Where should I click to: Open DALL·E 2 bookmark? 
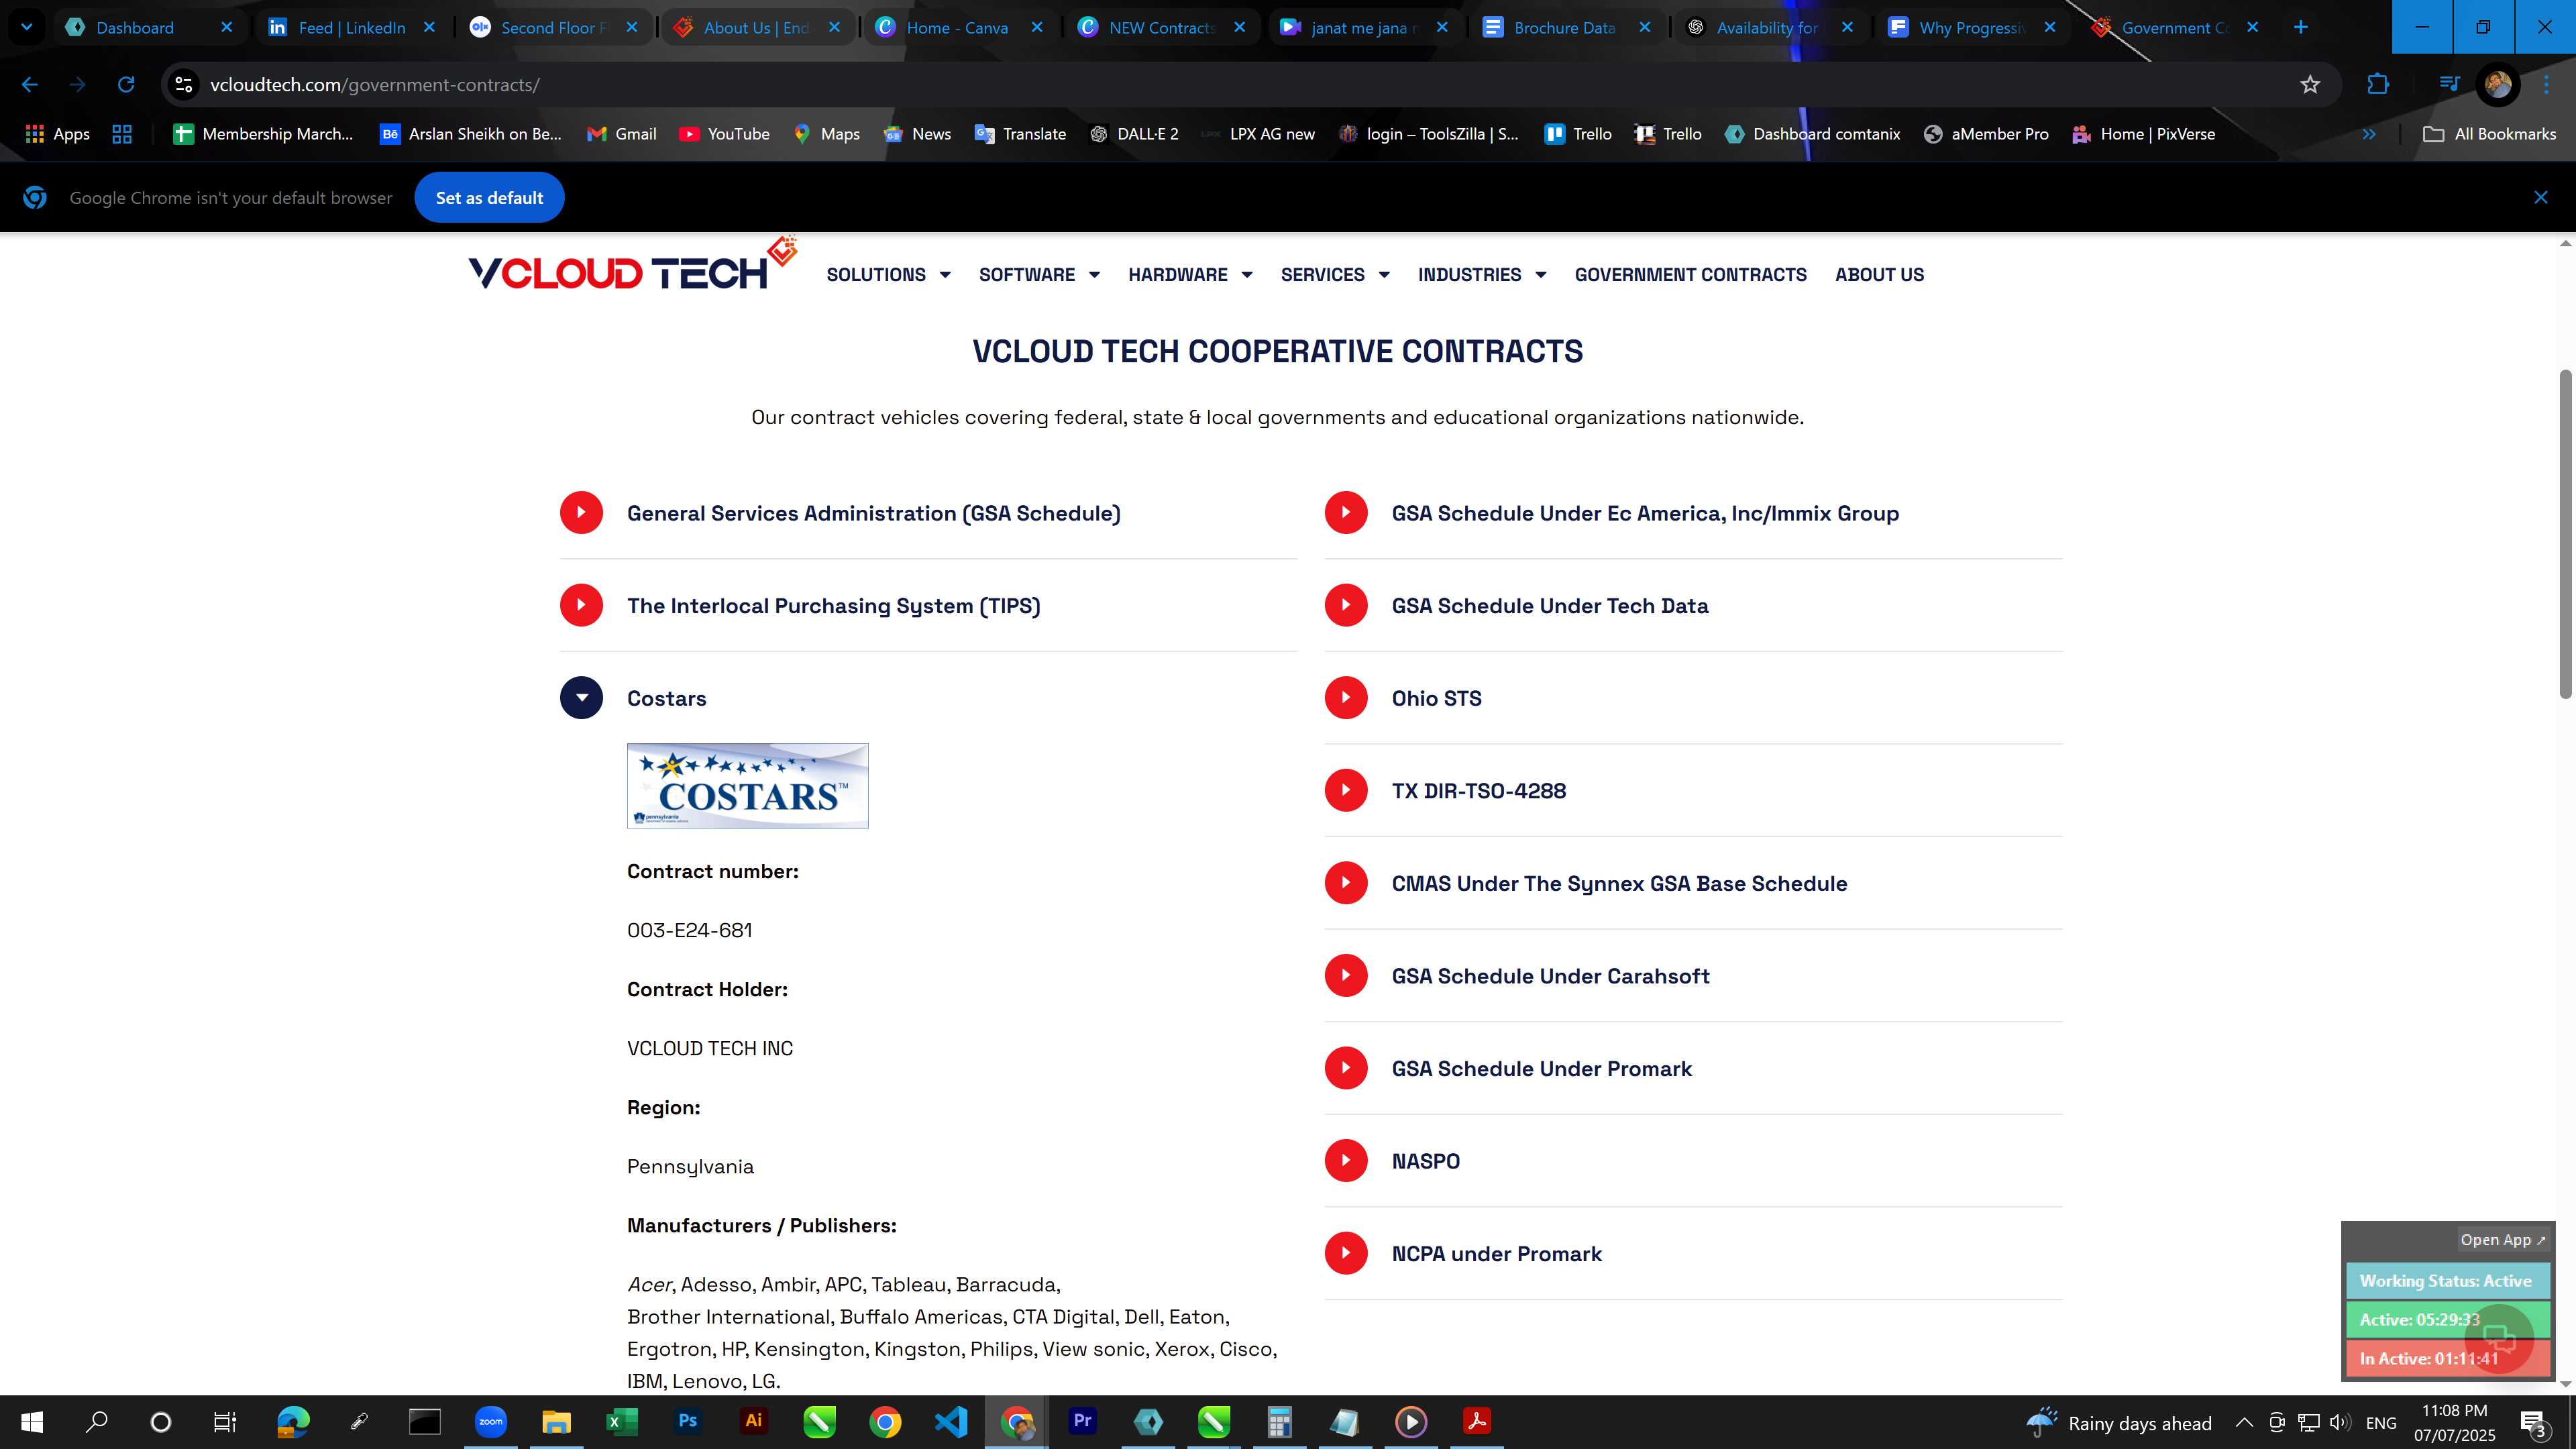tap(1134, 134)
